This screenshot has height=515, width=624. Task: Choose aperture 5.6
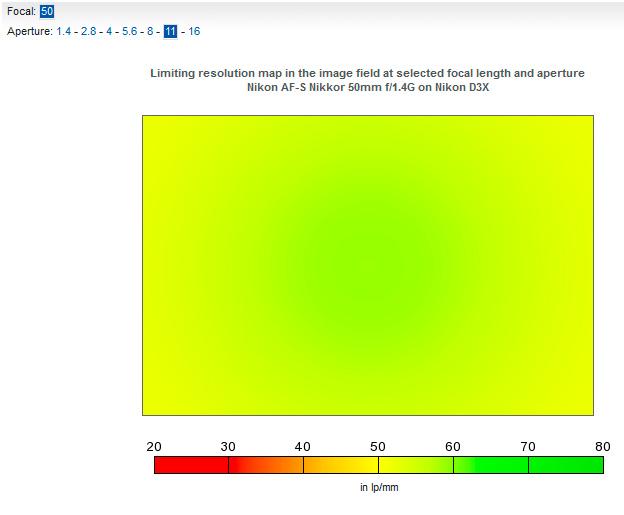coord(129,31)
